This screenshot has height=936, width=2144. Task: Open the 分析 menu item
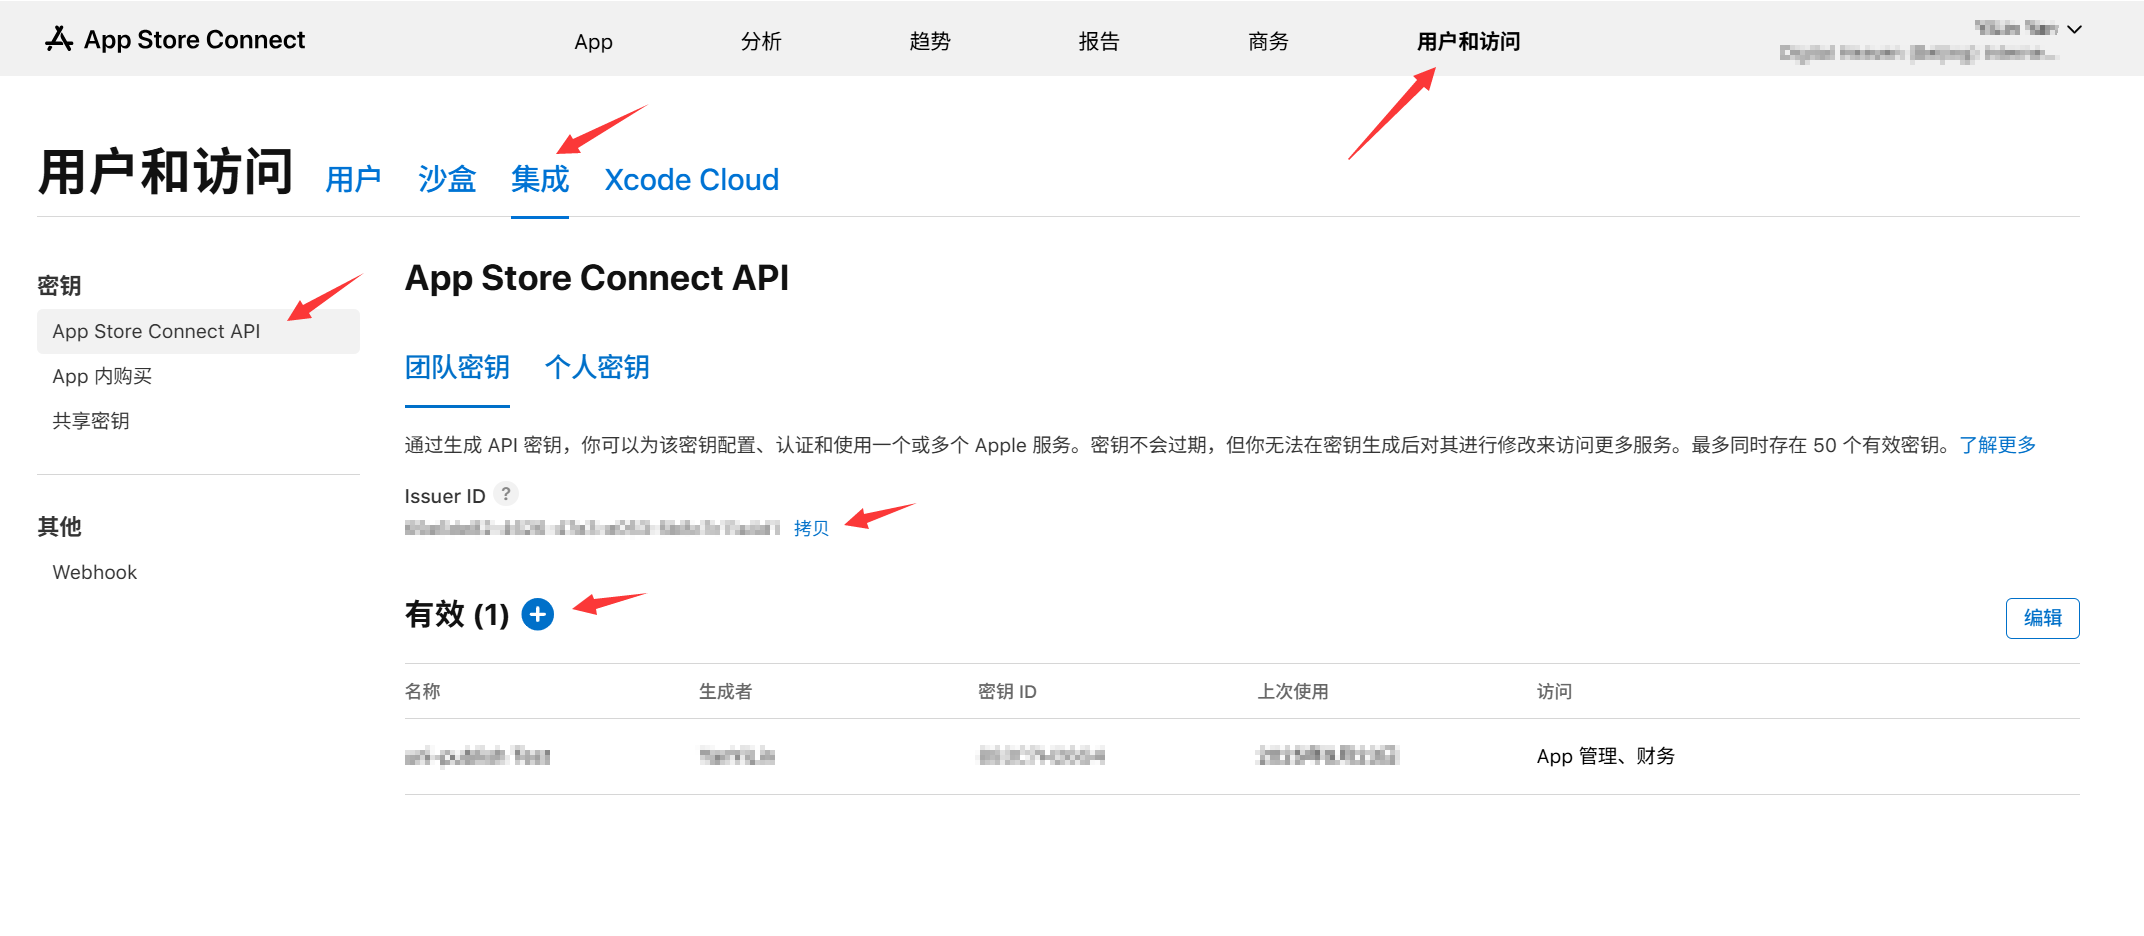point(761,42)
